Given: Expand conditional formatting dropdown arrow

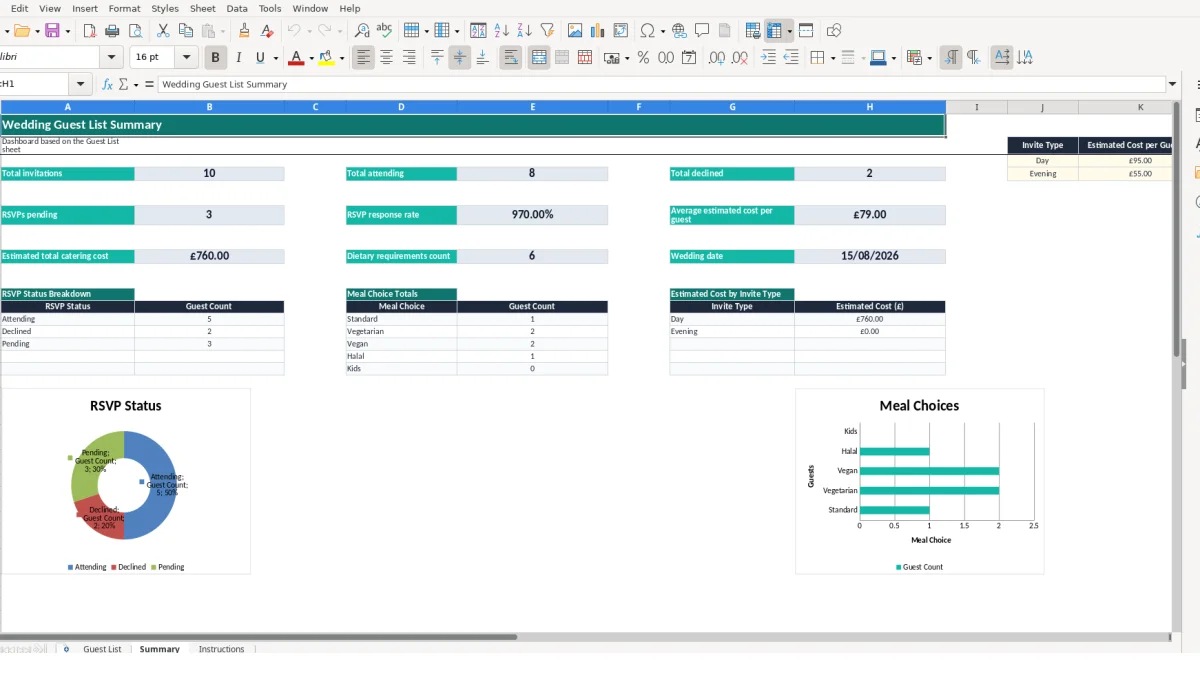Looking at the screenshot, I should (929, 58).
